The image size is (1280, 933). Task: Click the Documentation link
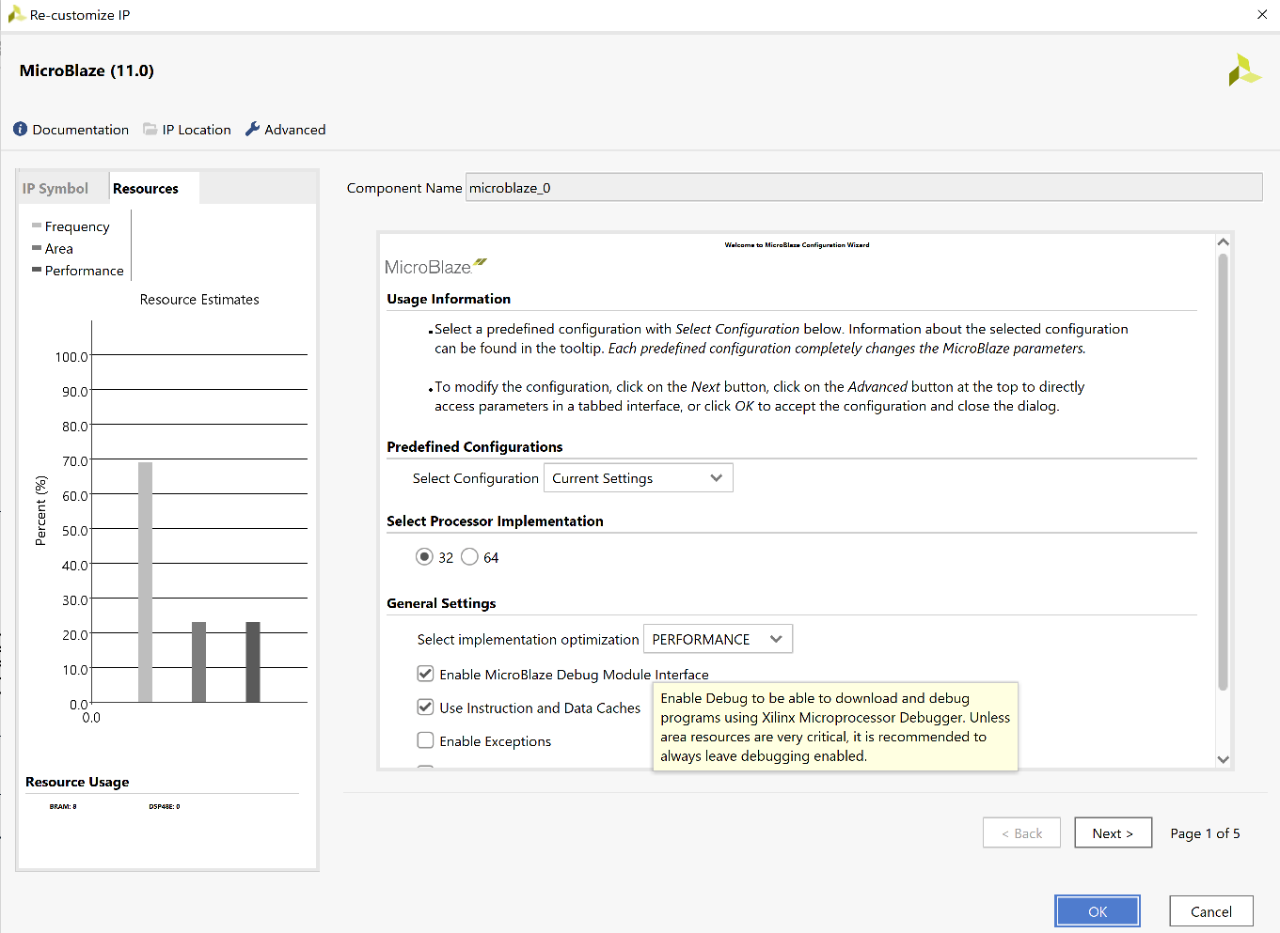point(80,130)
